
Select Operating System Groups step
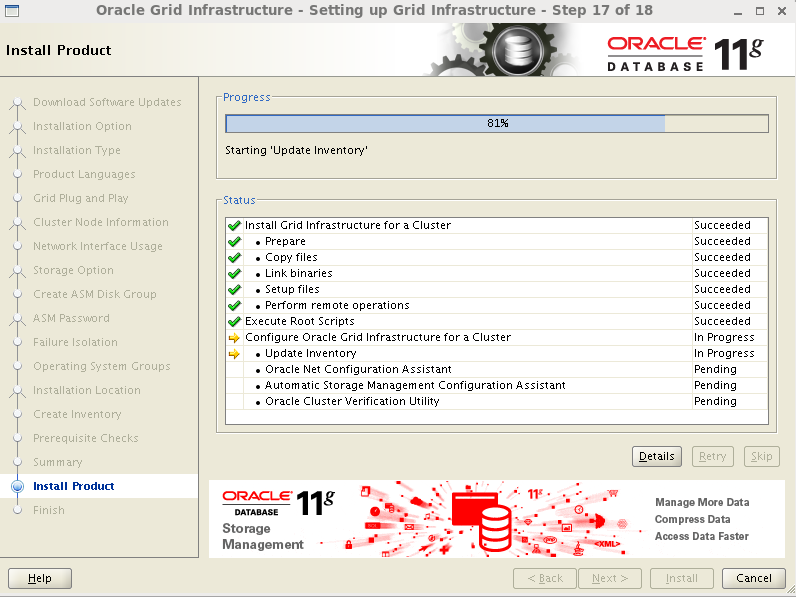pos(102,366)
